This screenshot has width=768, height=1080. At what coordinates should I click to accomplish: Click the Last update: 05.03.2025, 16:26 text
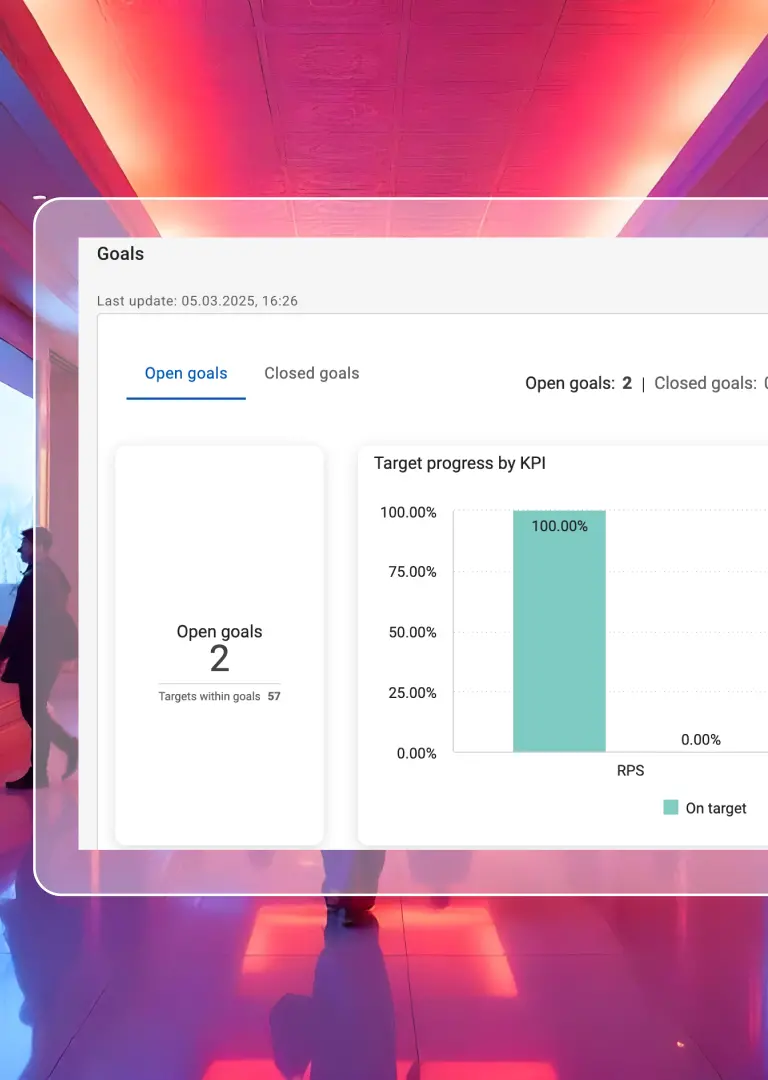(197, 301)
